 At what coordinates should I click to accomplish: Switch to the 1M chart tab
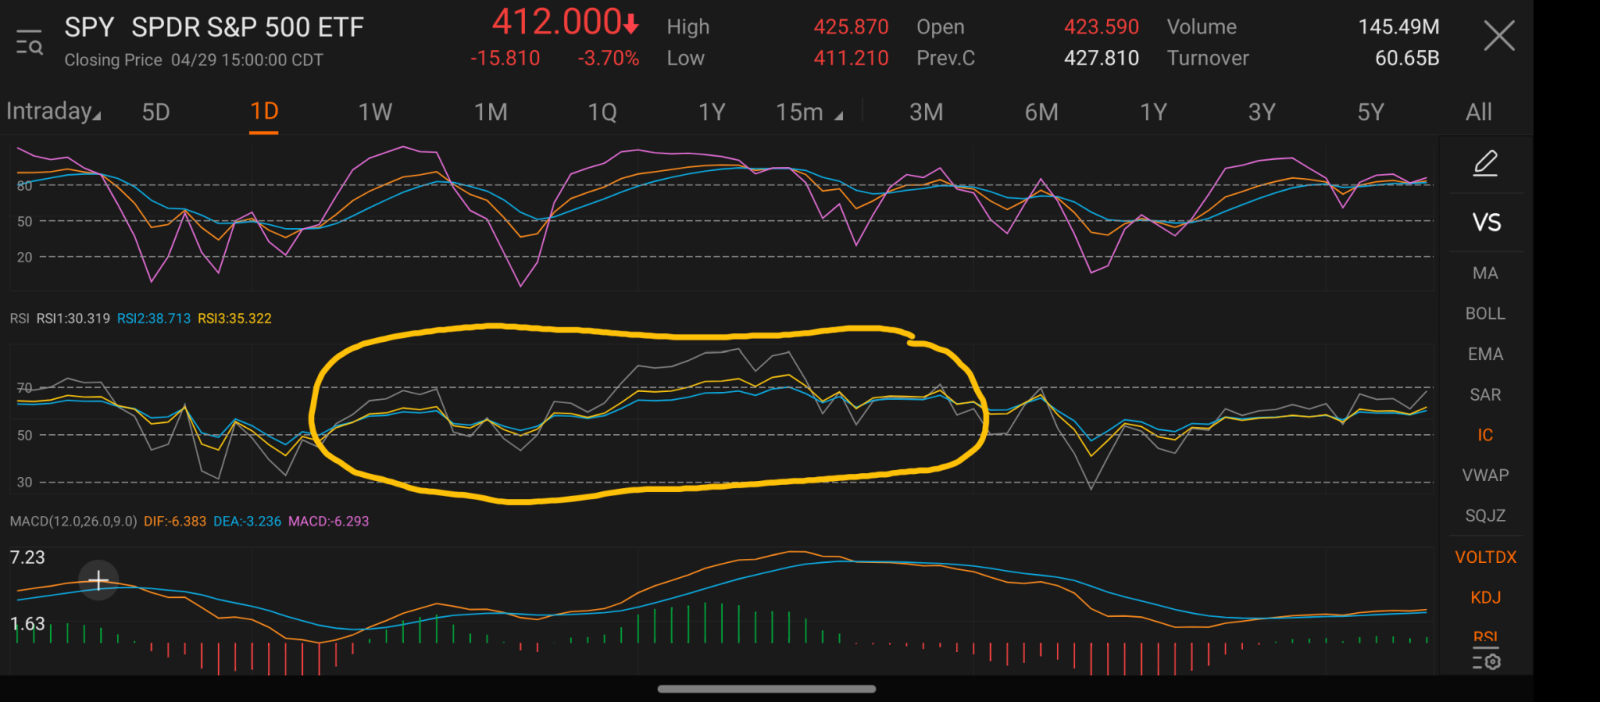pyautogui.click(x=490, y=112)
